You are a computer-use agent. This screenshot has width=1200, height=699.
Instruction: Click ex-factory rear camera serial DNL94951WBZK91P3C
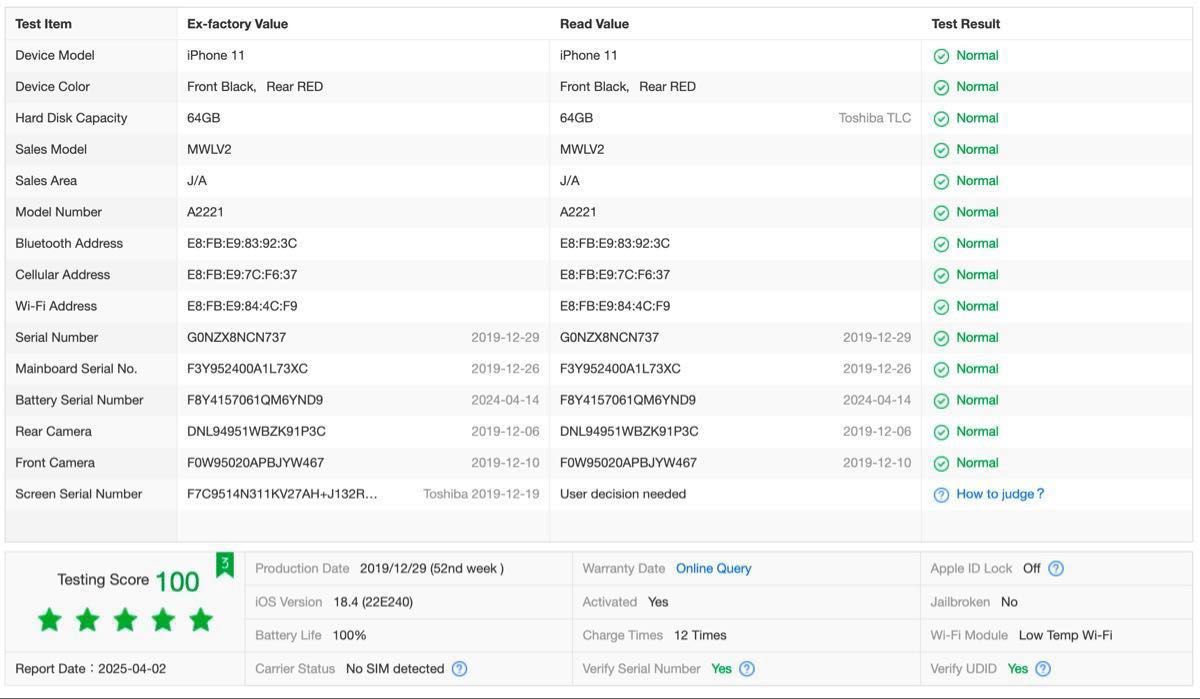coord(256,432)
